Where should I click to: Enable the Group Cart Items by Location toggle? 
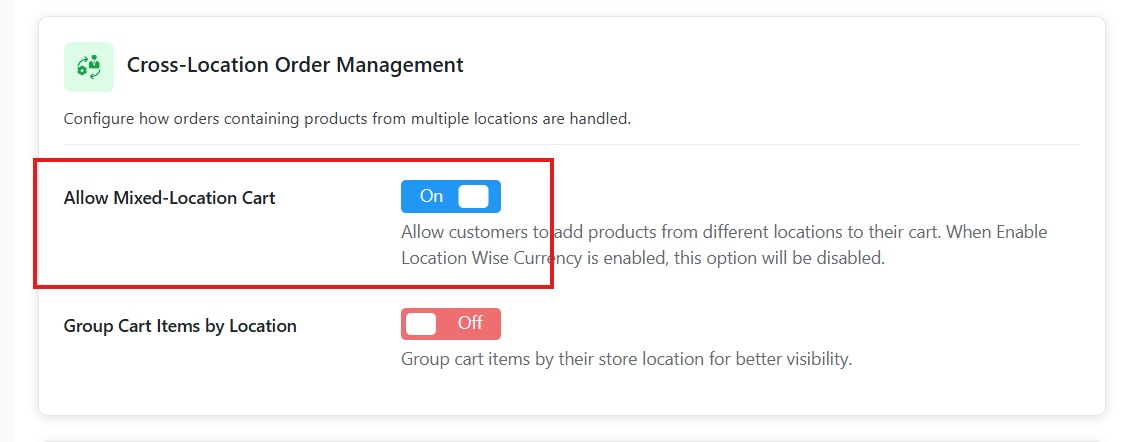point(450,324)
